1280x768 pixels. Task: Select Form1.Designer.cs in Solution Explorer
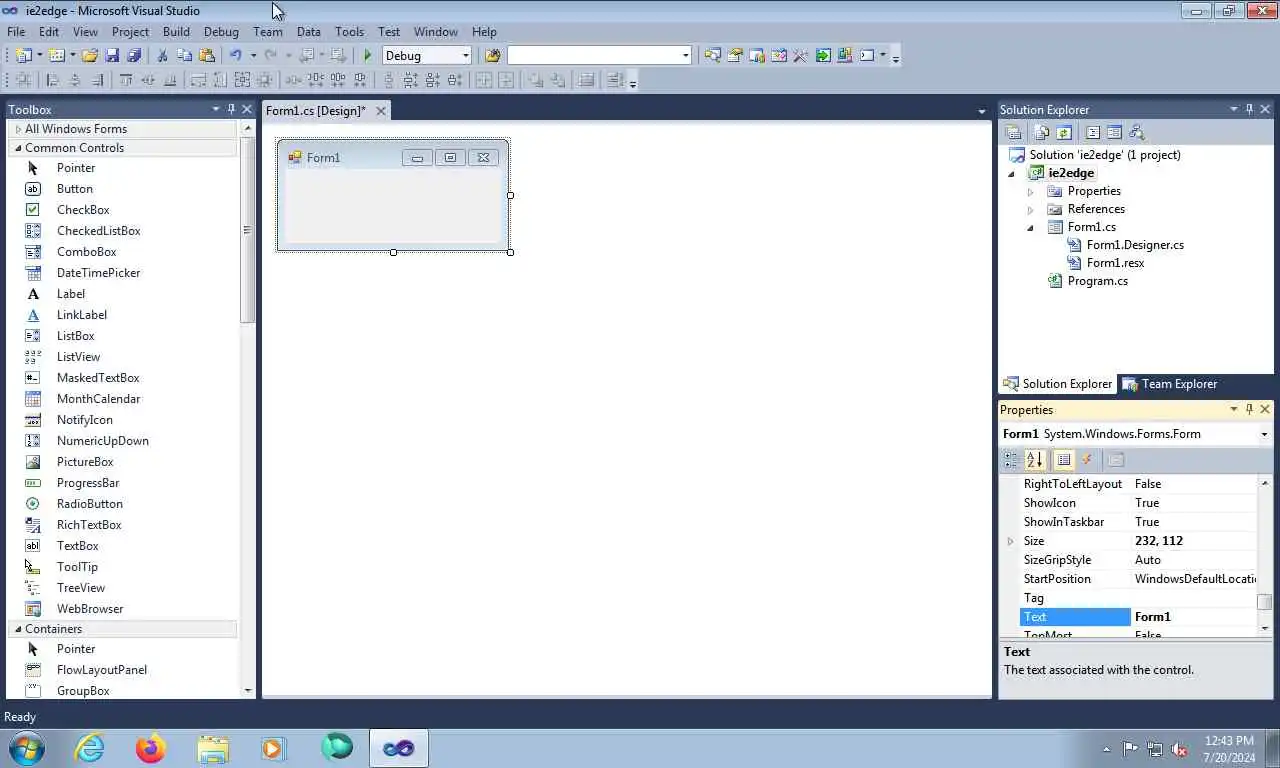[1135, 245]
